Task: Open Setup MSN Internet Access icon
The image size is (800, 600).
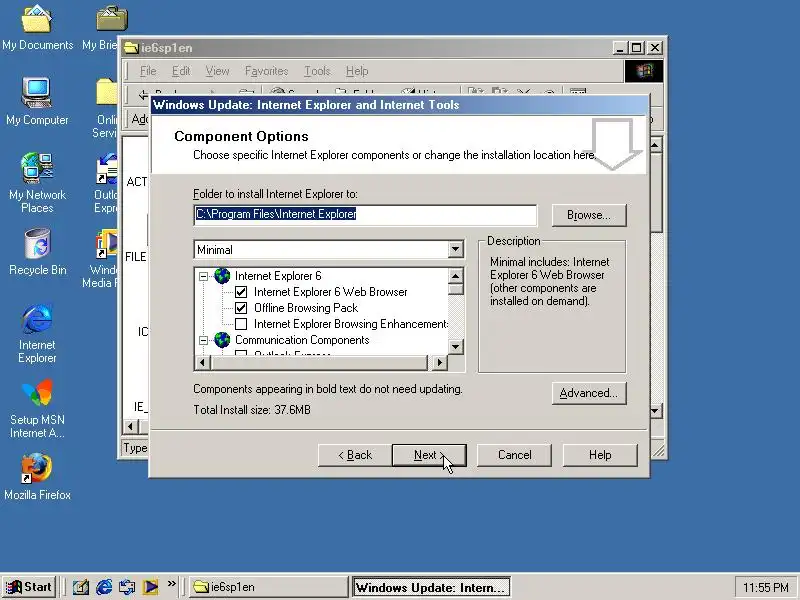Action: [37, 409]
